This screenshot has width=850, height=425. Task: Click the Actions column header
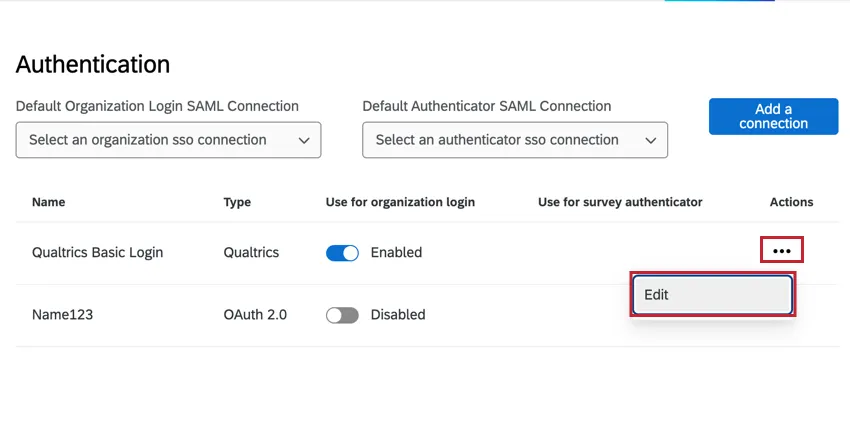point(791,202)
